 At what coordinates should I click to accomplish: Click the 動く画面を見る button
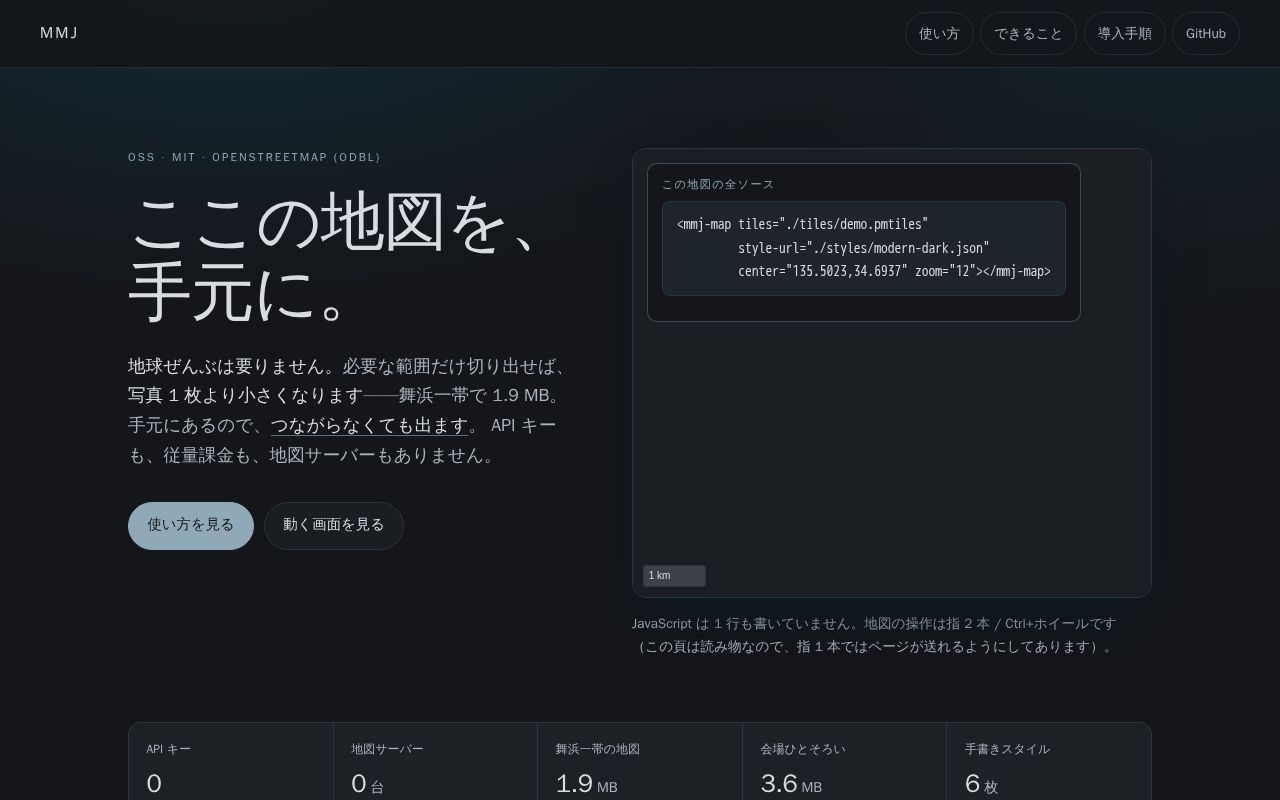click(x=334, y=526)
